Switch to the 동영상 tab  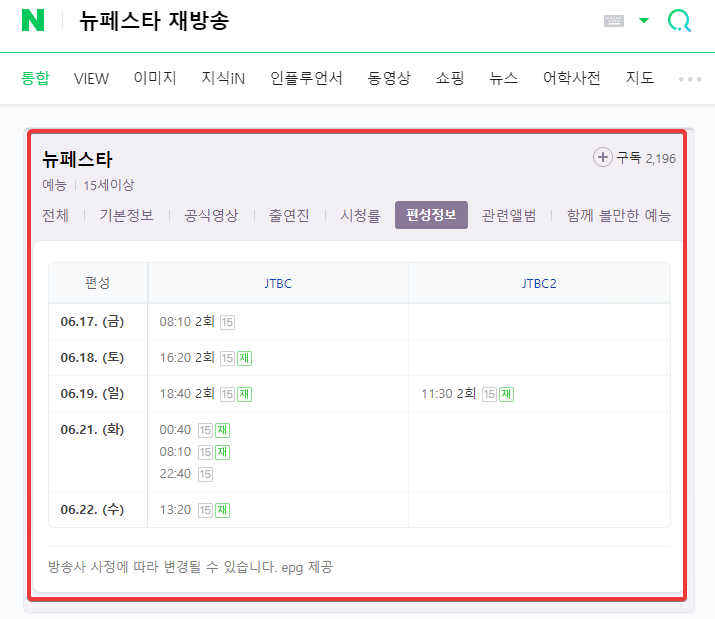(x=389, y=78)
